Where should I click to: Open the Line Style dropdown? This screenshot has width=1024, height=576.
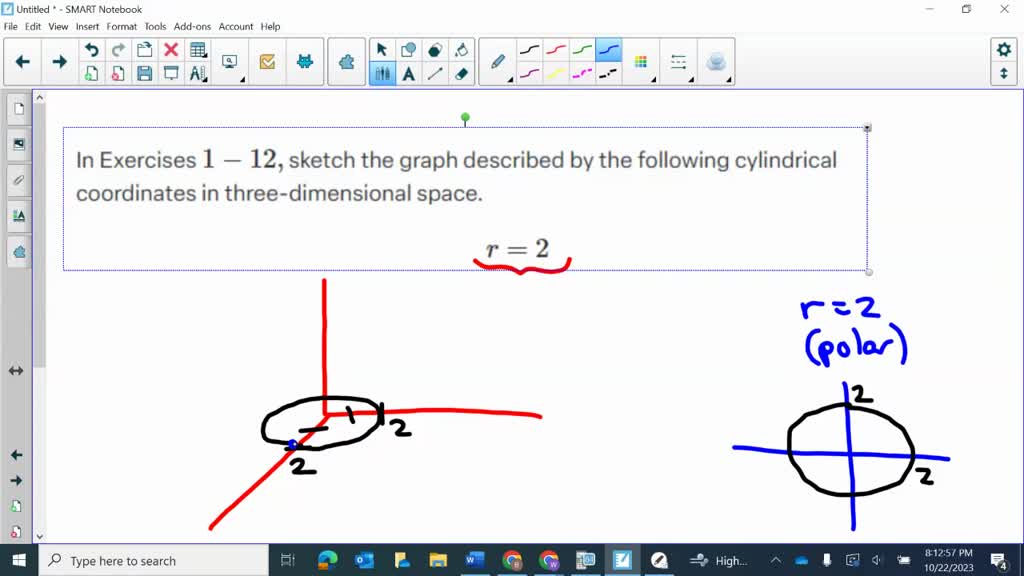pos(679,62)
